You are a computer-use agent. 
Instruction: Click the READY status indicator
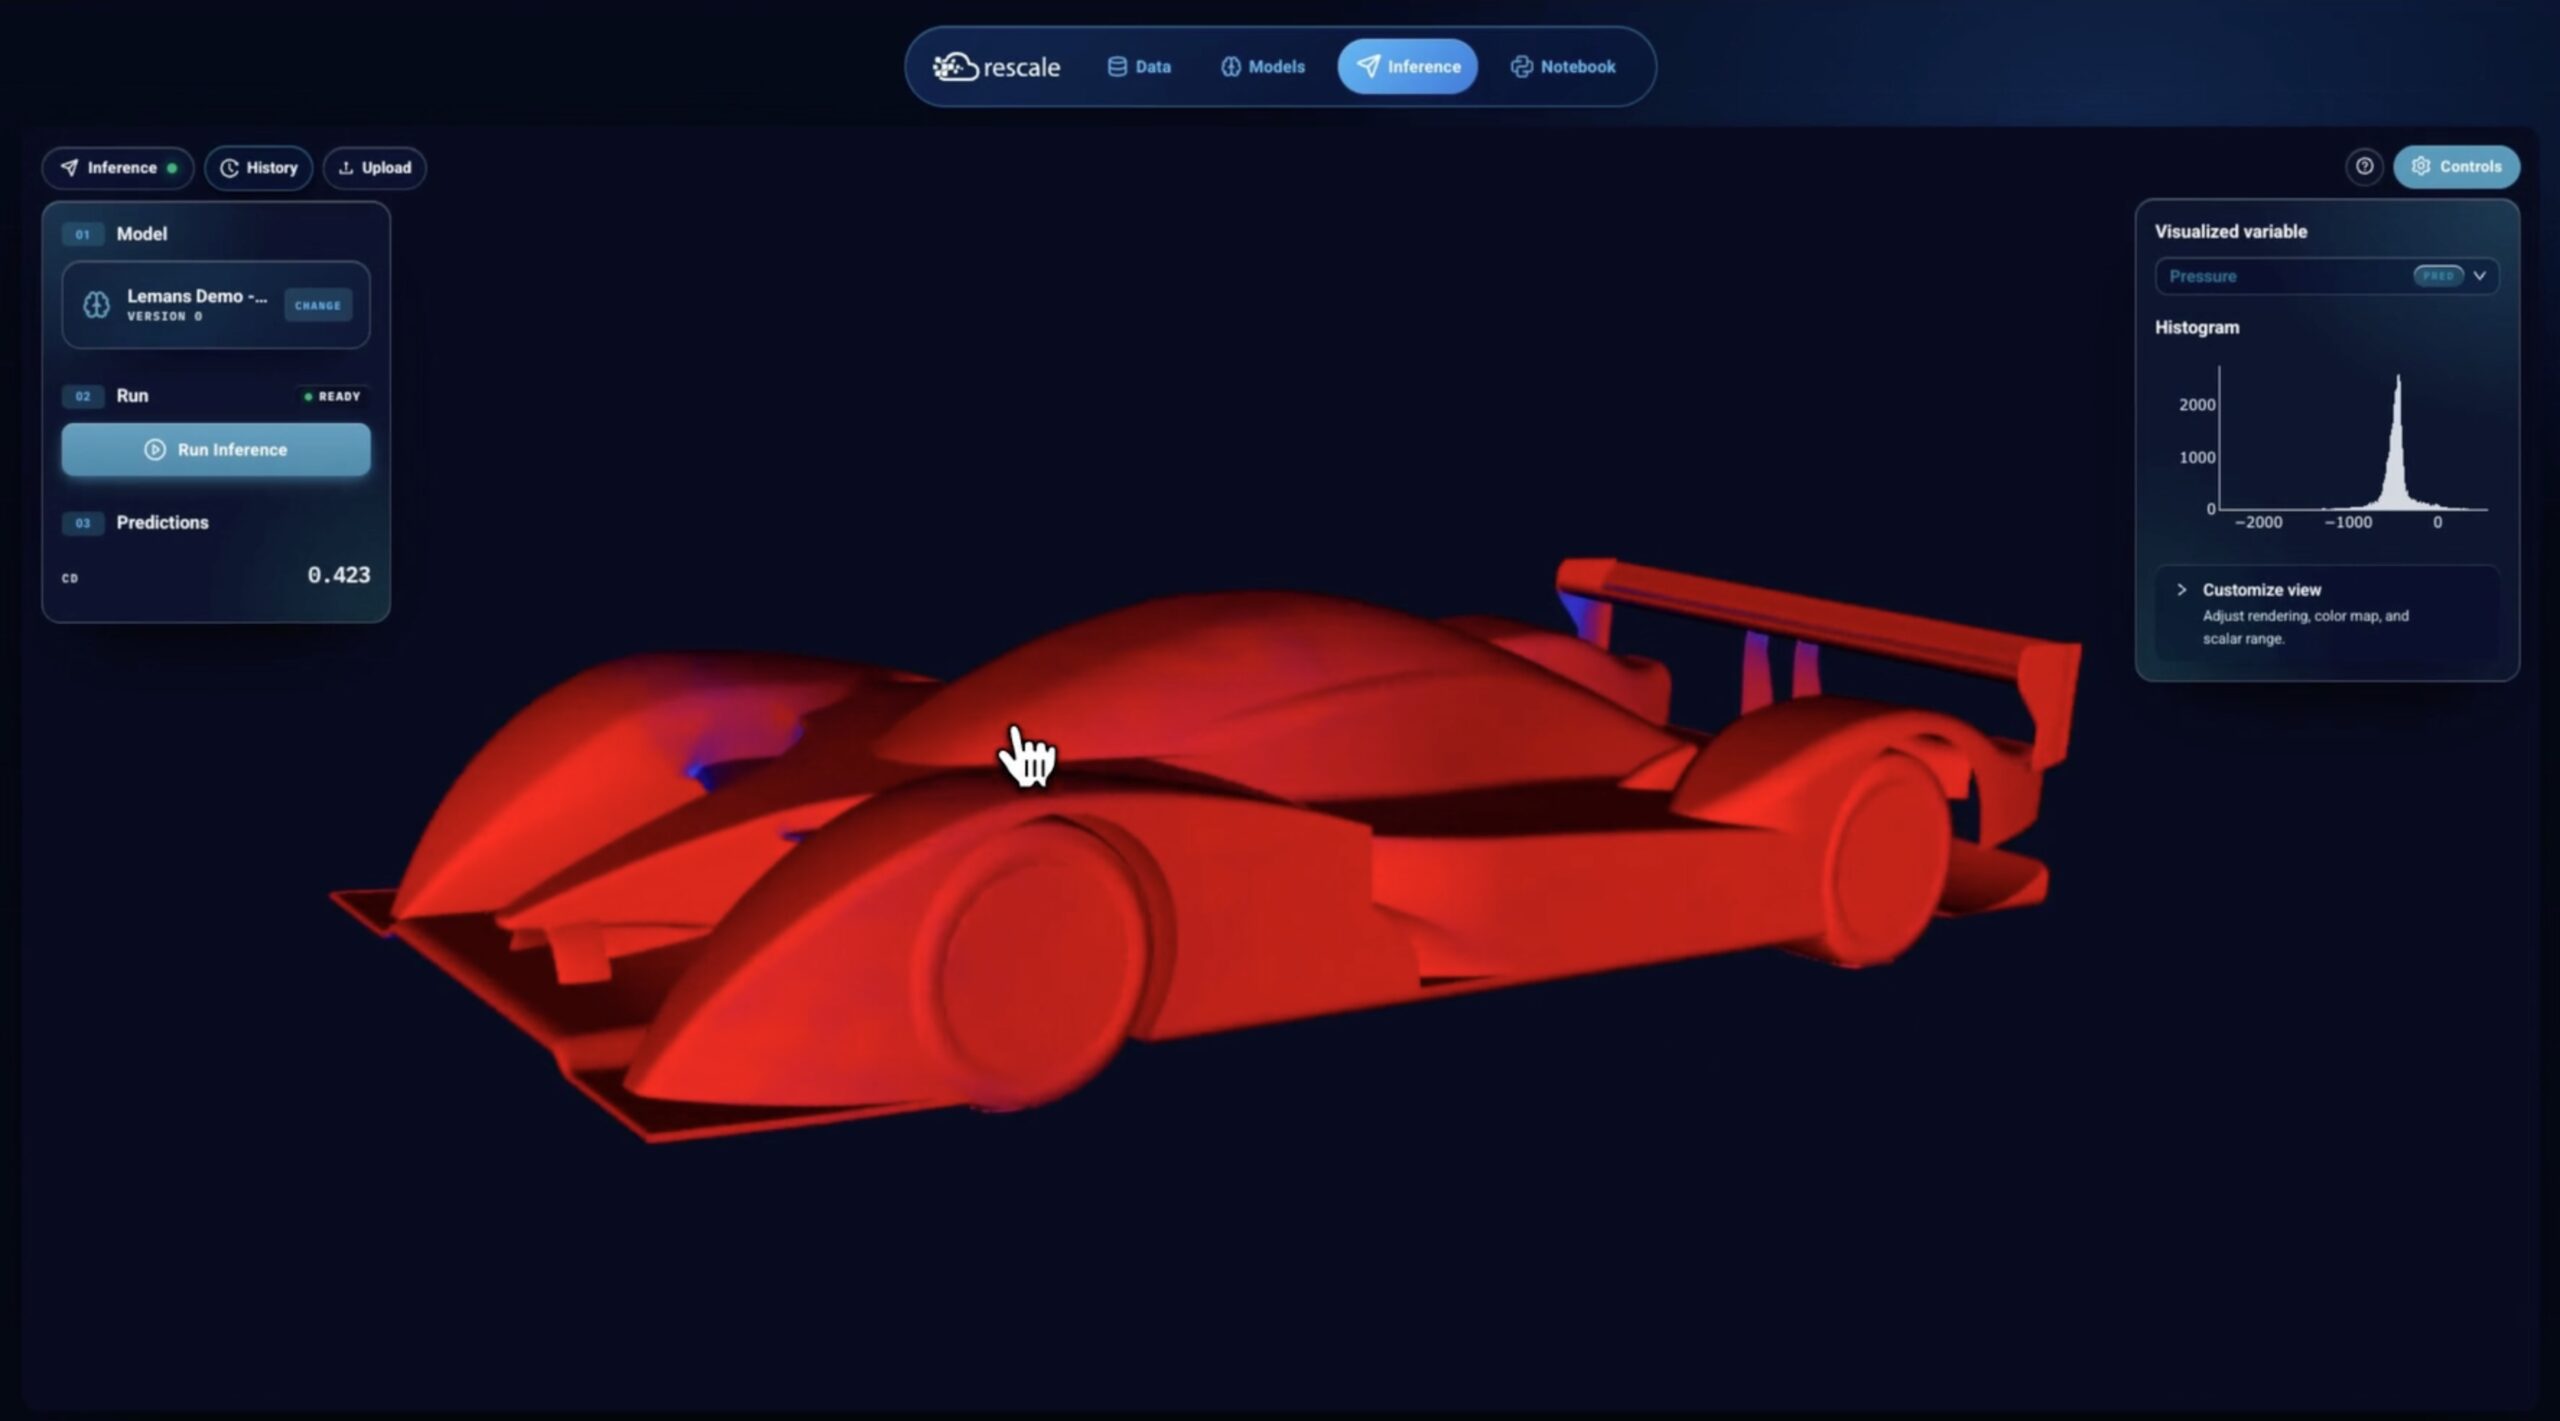coord(332,397)
